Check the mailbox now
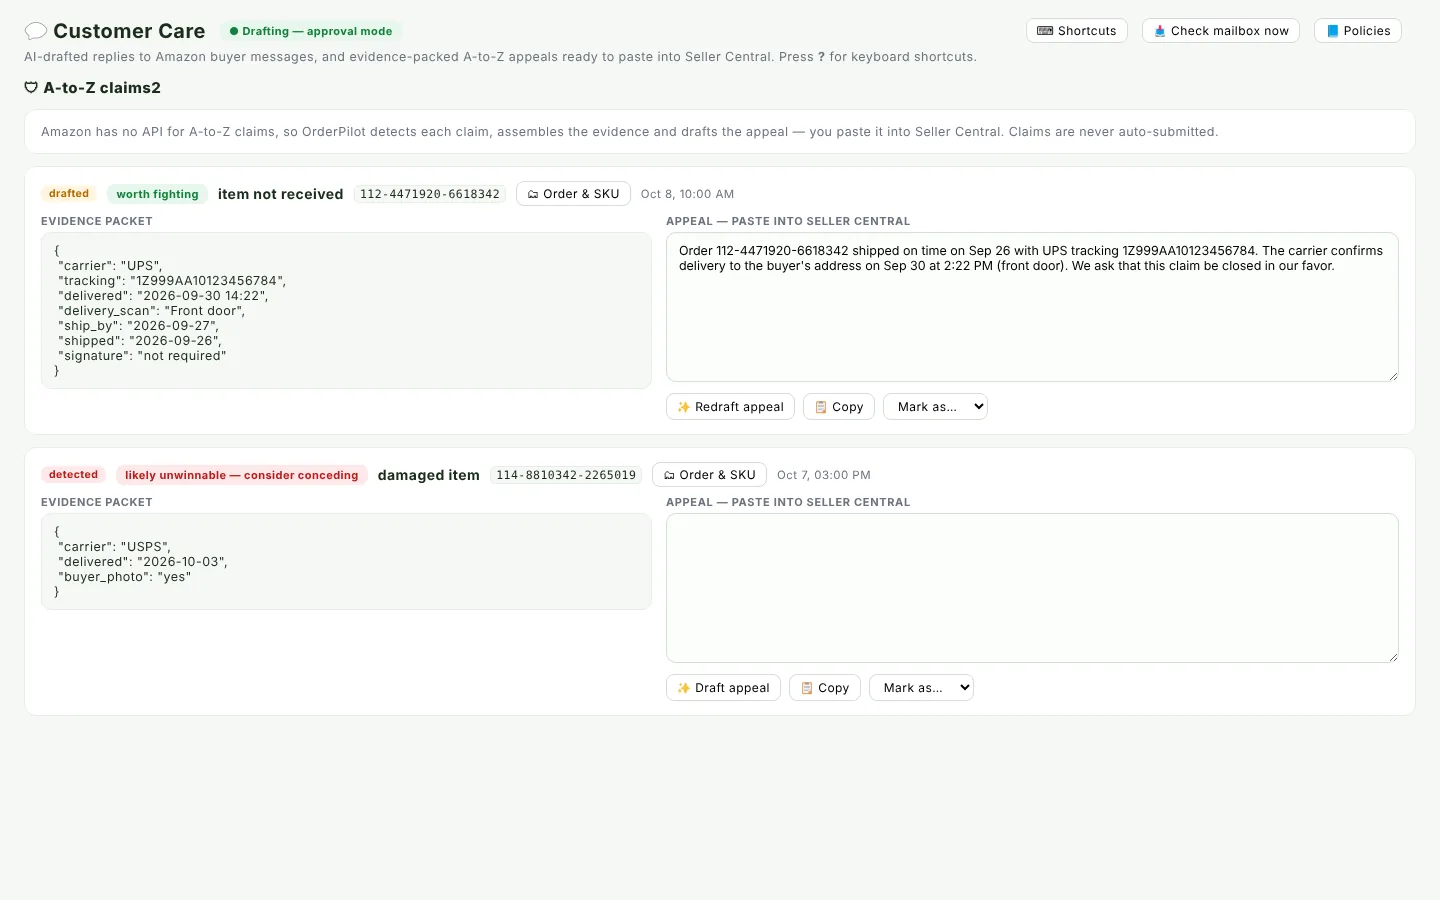The image size is (1440, 900). pos(1221,31)
